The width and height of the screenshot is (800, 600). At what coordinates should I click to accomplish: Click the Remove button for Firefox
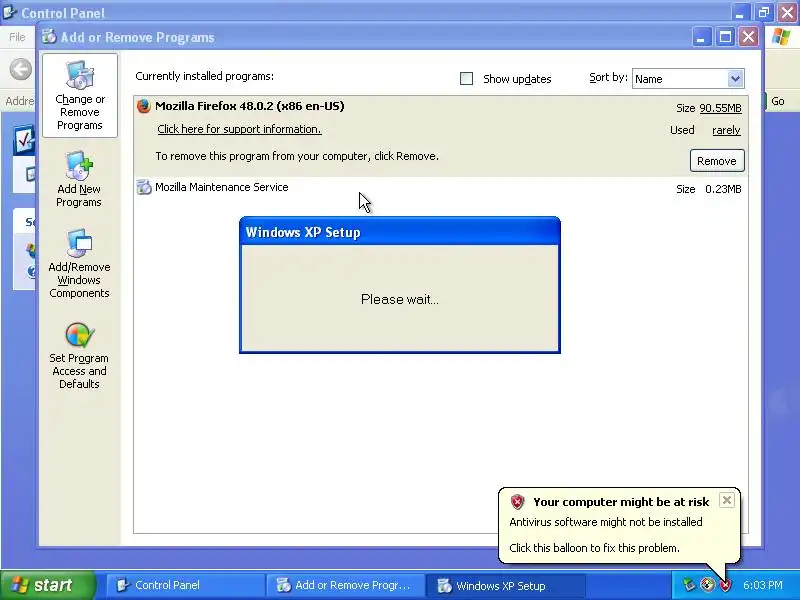(x=717, y=161)
